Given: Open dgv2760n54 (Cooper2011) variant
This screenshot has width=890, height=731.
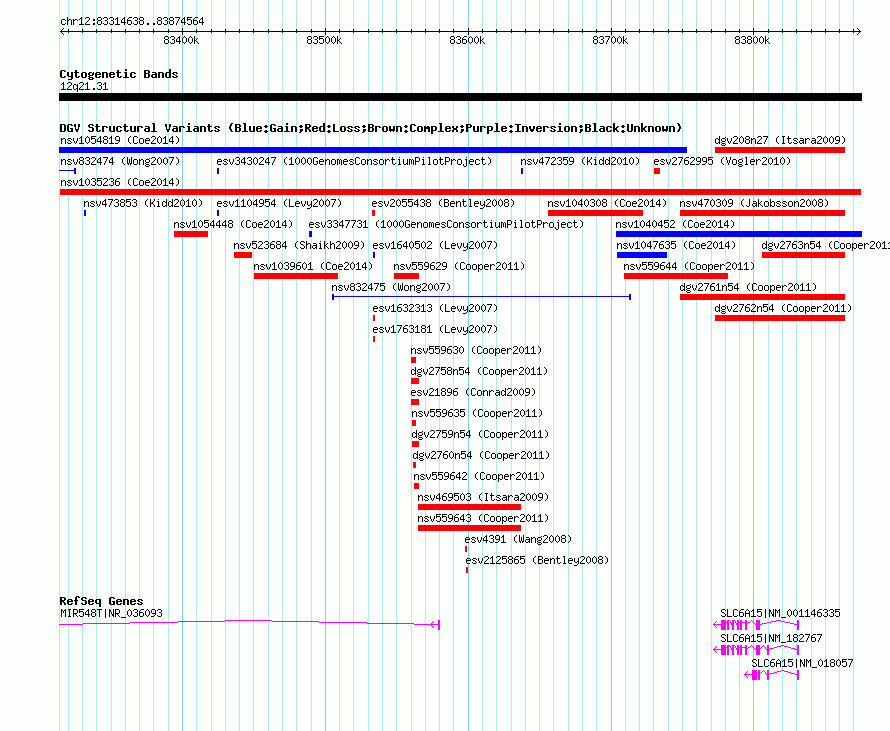Looking at the screenshot, I should pyautogui.click(x=482, y=455).
